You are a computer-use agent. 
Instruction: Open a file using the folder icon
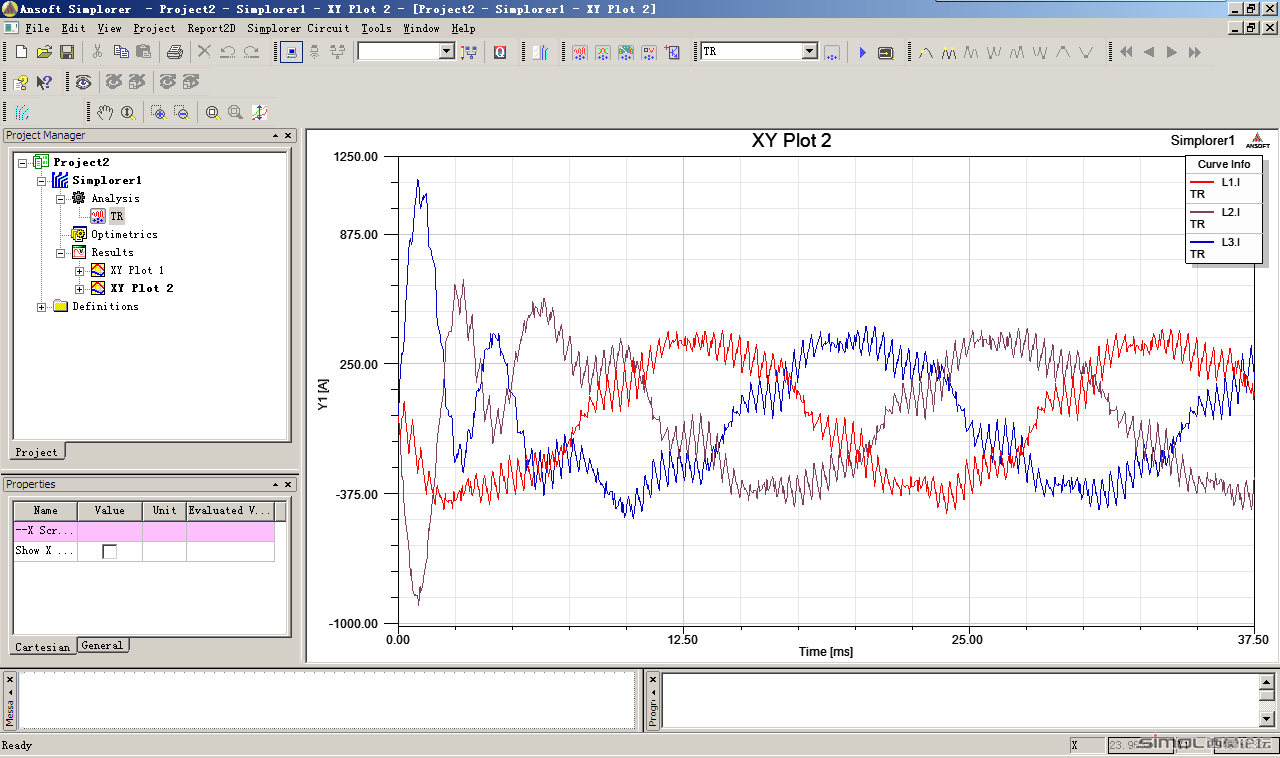tap(44, 51)
